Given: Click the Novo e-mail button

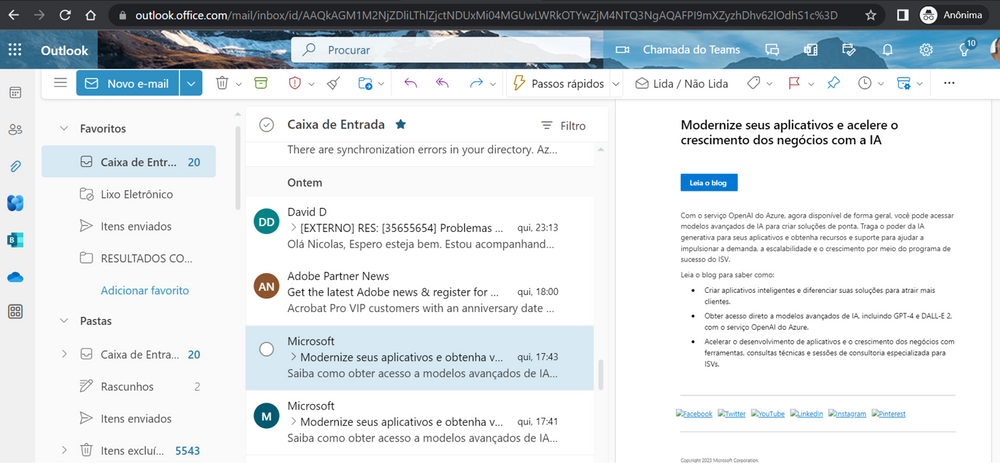Looking at the screenshot, I should [128, 83].
